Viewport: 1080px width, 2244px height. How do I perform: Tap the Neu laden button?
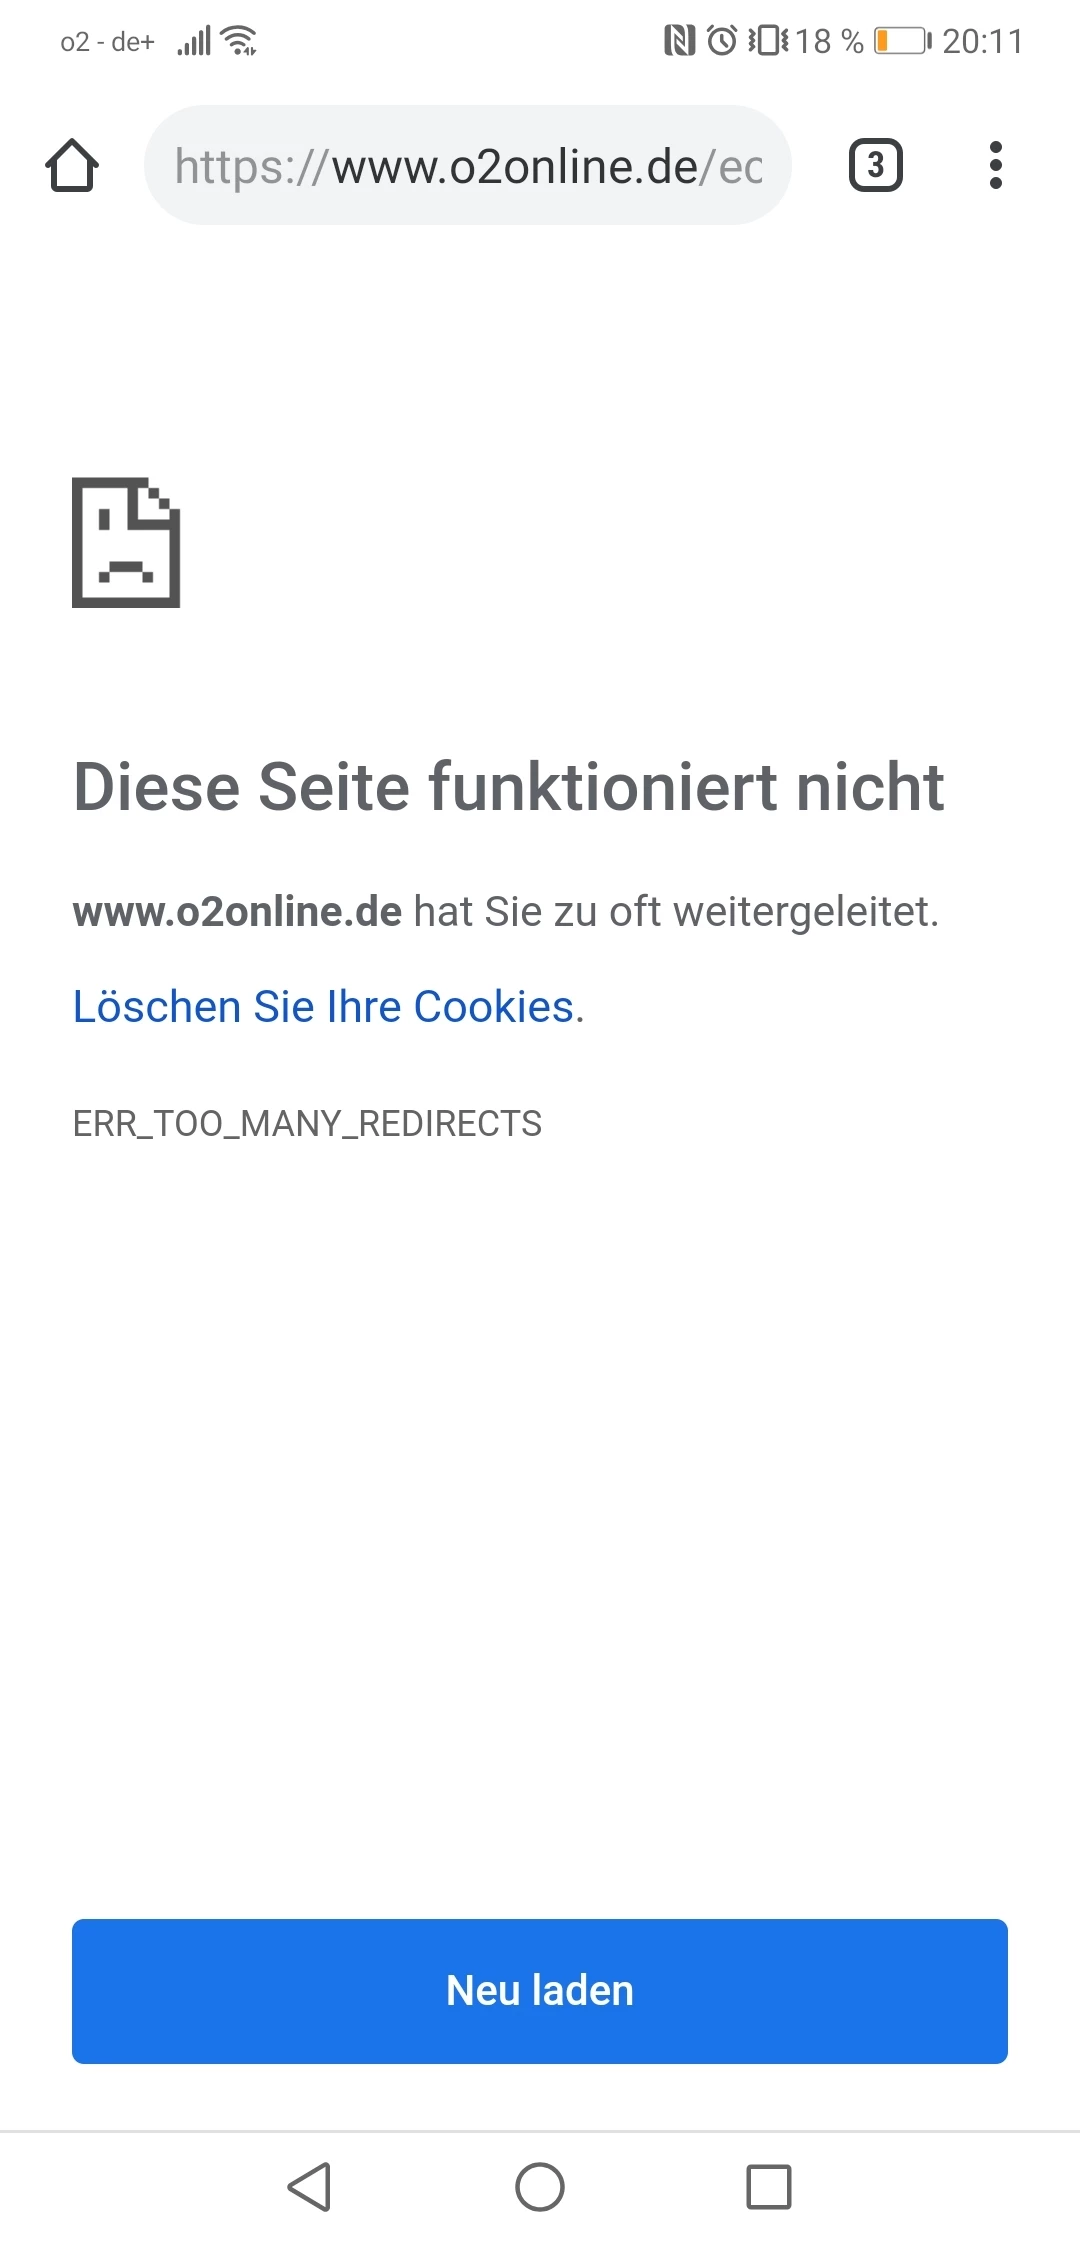[x=540, y=1990]
